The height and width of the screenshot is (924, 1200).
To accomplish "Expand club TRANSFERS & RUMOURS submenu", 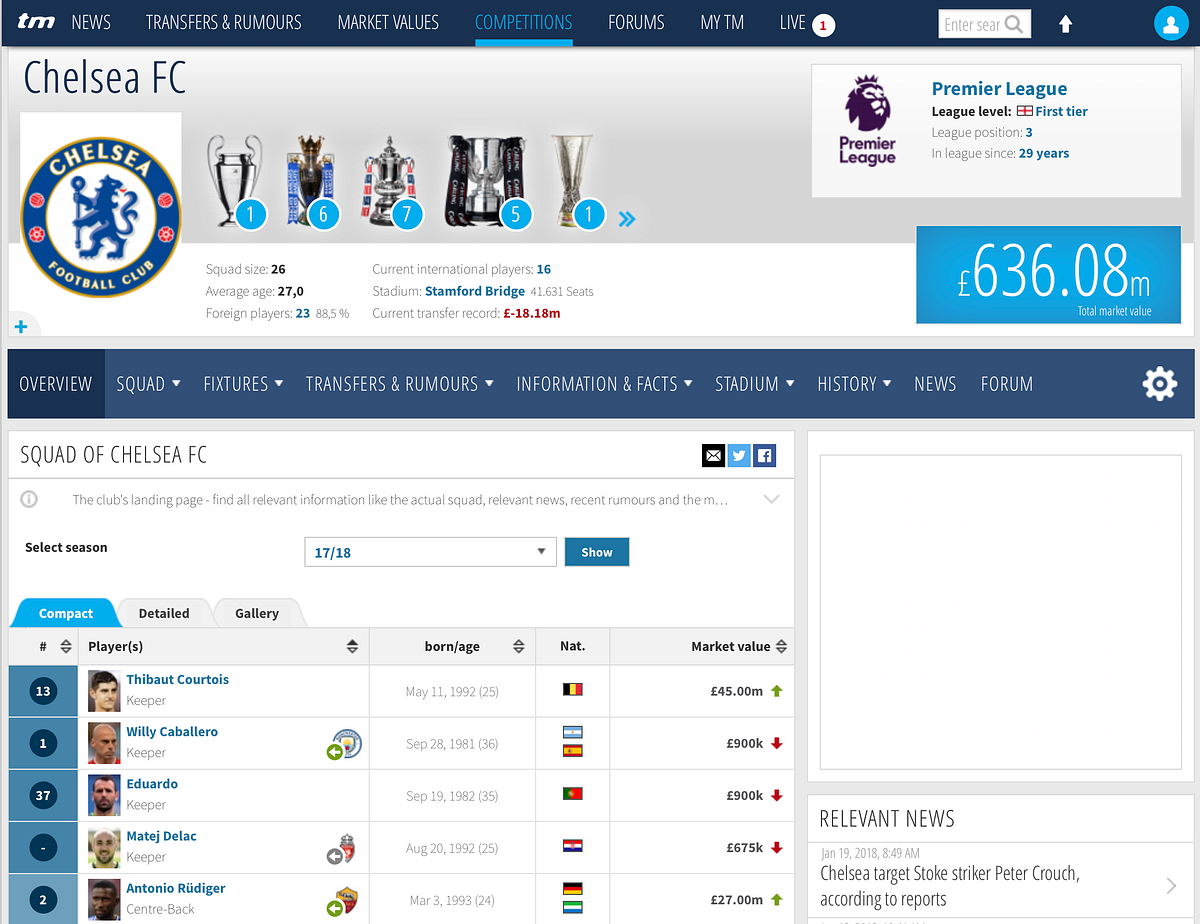I will [399, 384].
